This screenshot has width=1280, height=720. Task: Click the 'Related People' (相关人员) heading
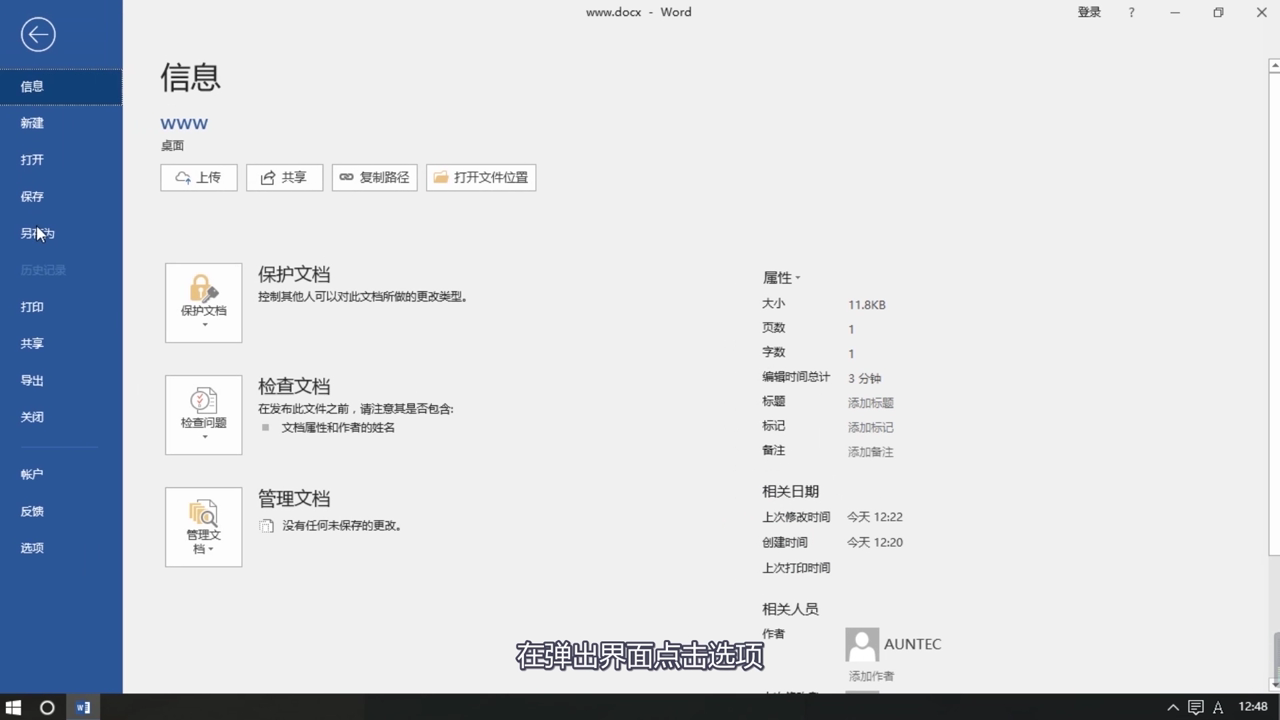point(790,608)
